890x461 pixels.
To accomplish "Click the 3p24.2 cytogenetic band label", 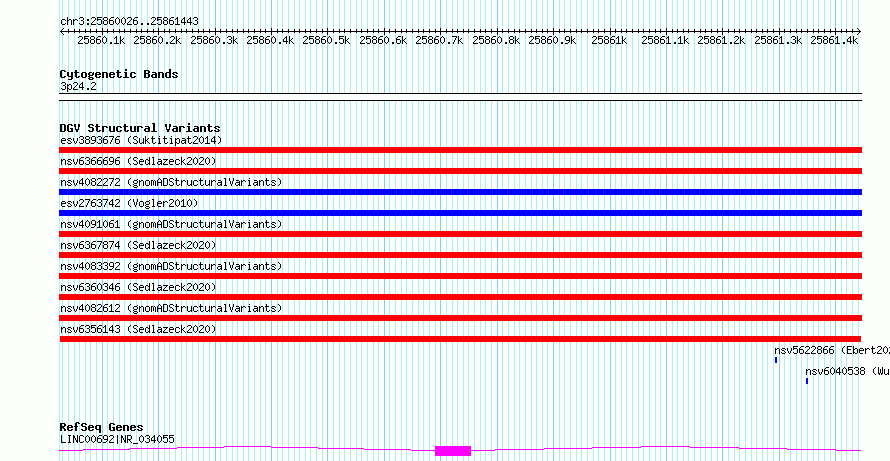I will click(78, 86).
